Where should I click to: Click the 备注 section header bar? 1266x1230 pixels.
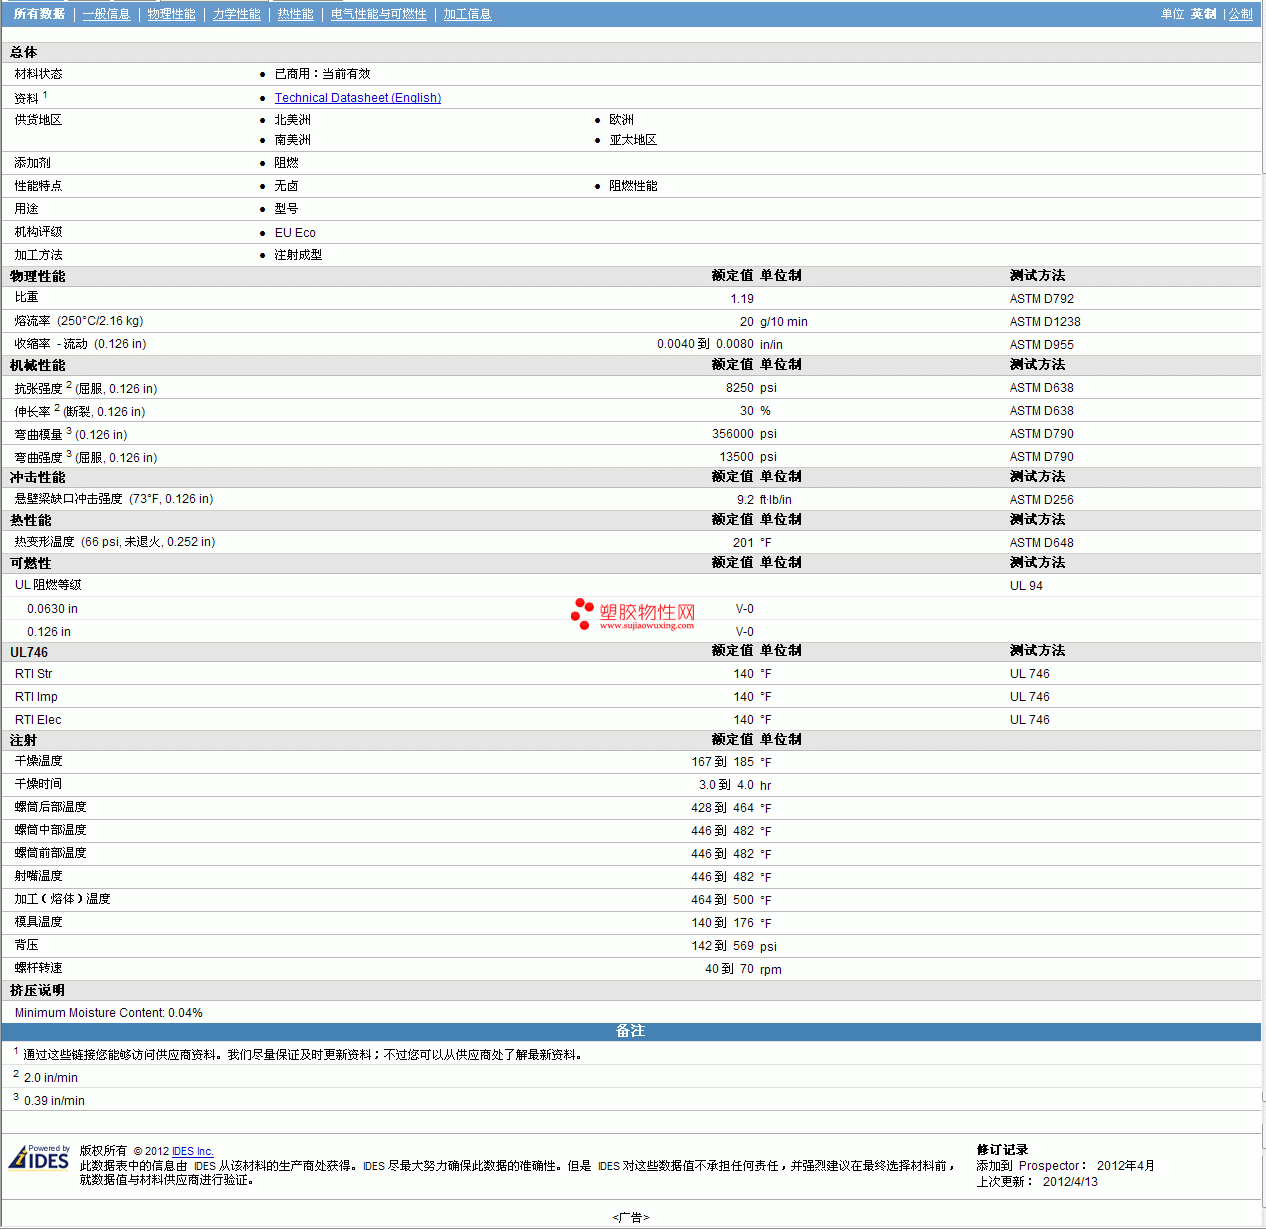click(x=630, y=1031)
